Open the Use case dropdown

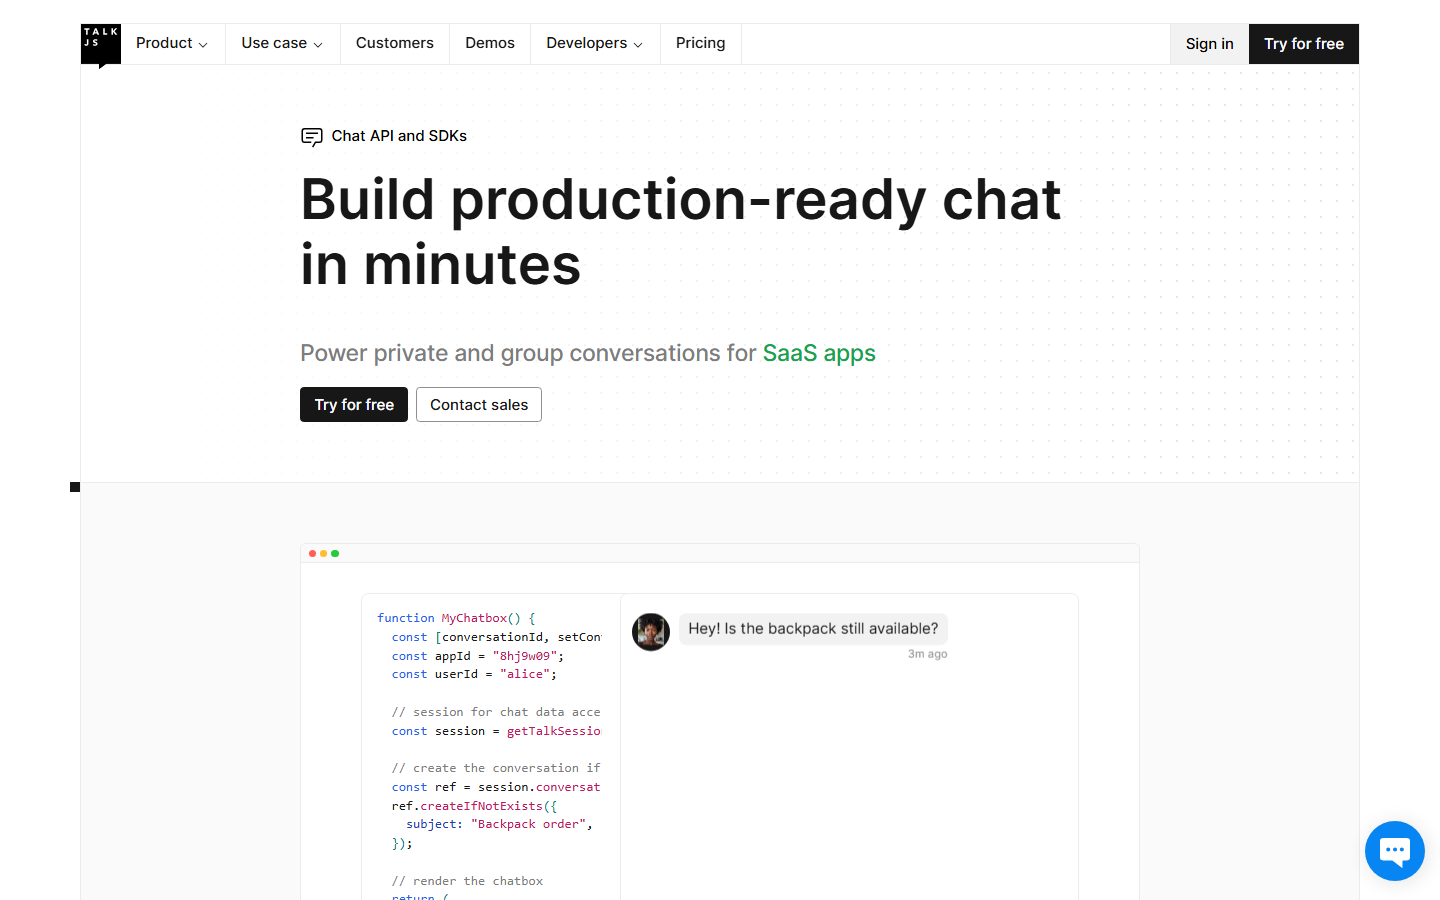[x=273, y=43]
